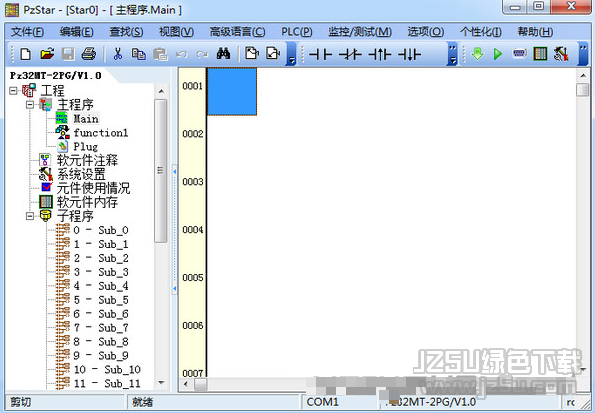This screenshot has height=413, width=595.
Task: Collapse the 子程序 tree node
Action: [30, 216]
